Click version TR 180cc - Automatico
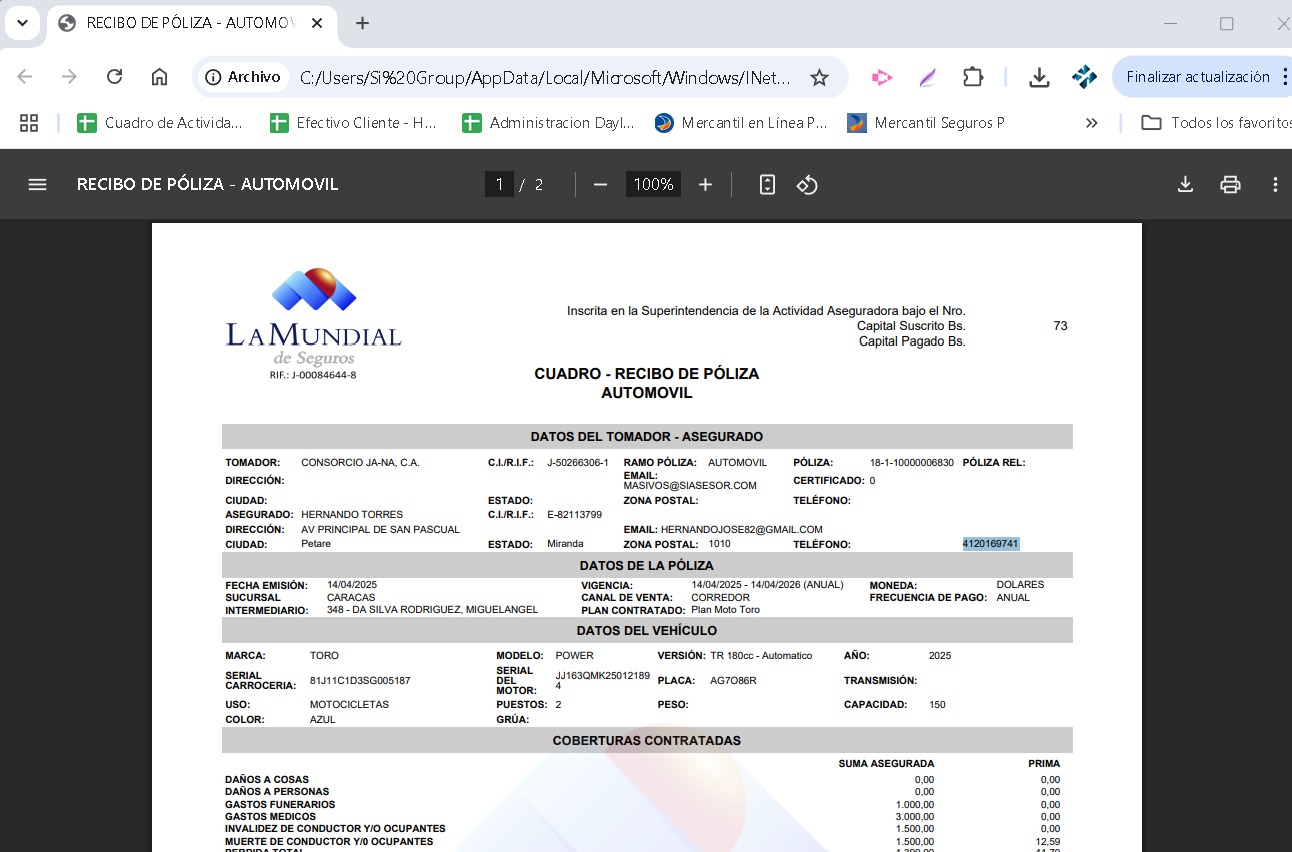This screenshot has height=852, width=1292. coord(761,656)
